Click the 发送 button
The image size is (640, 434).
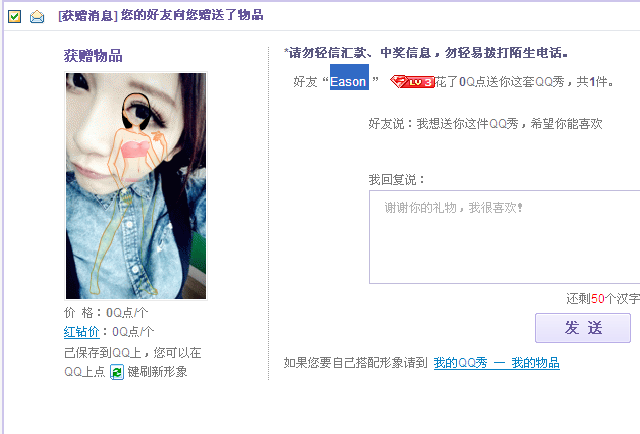583,328
